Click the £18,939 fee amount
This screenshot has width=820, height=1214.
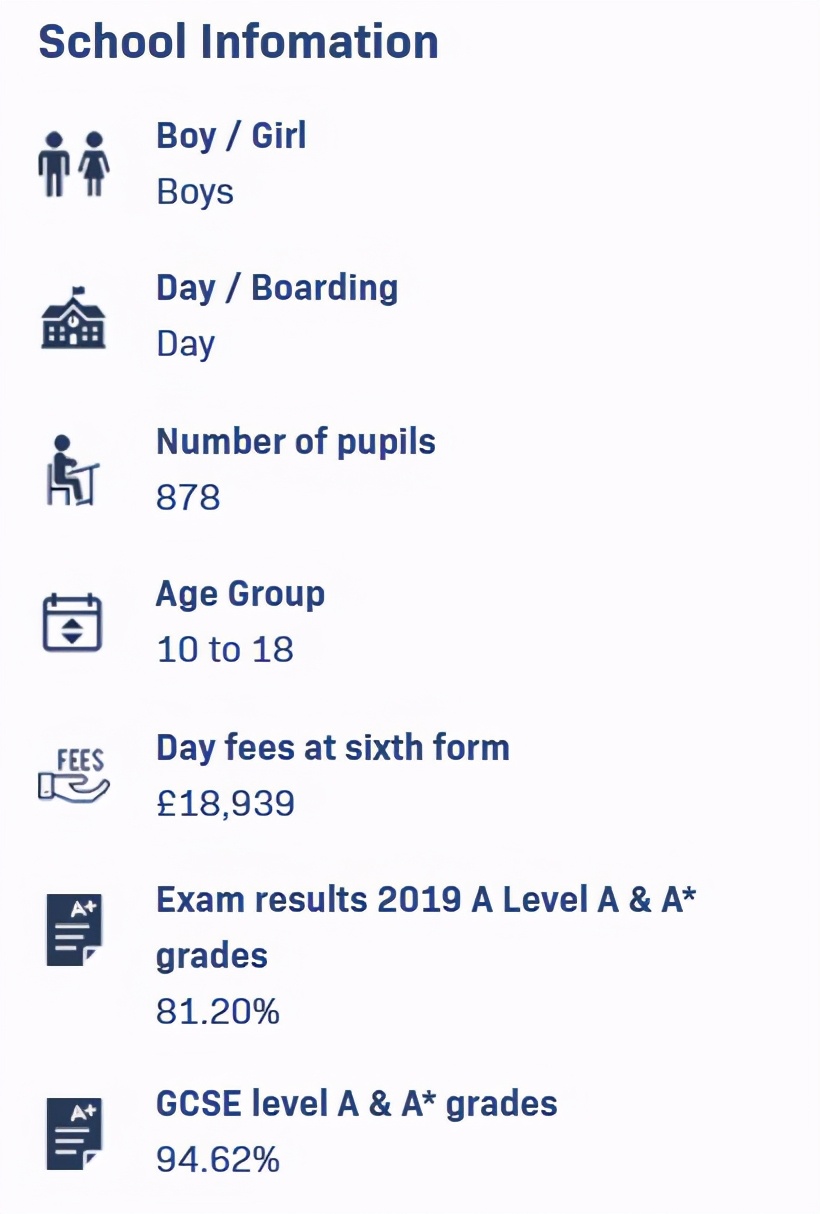(225, 803)
